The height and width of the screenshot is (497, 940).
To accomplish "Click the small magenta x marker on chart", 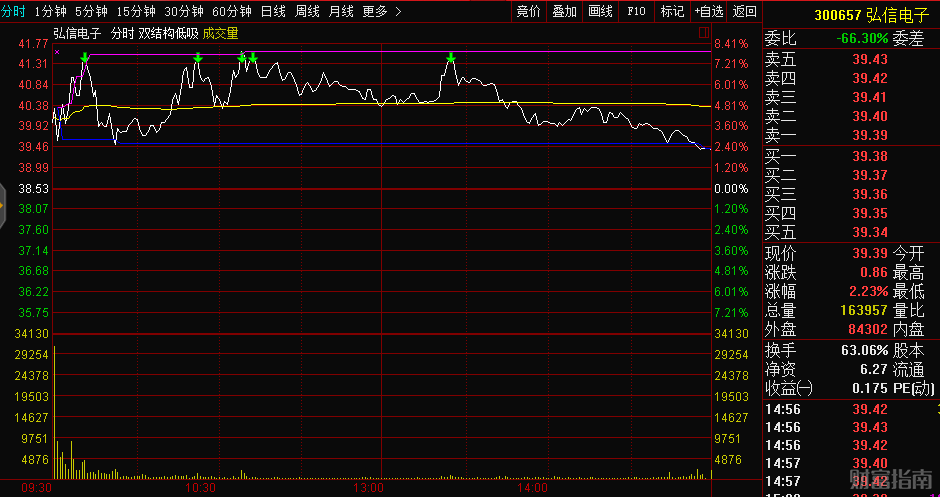I will coord(57,52).
